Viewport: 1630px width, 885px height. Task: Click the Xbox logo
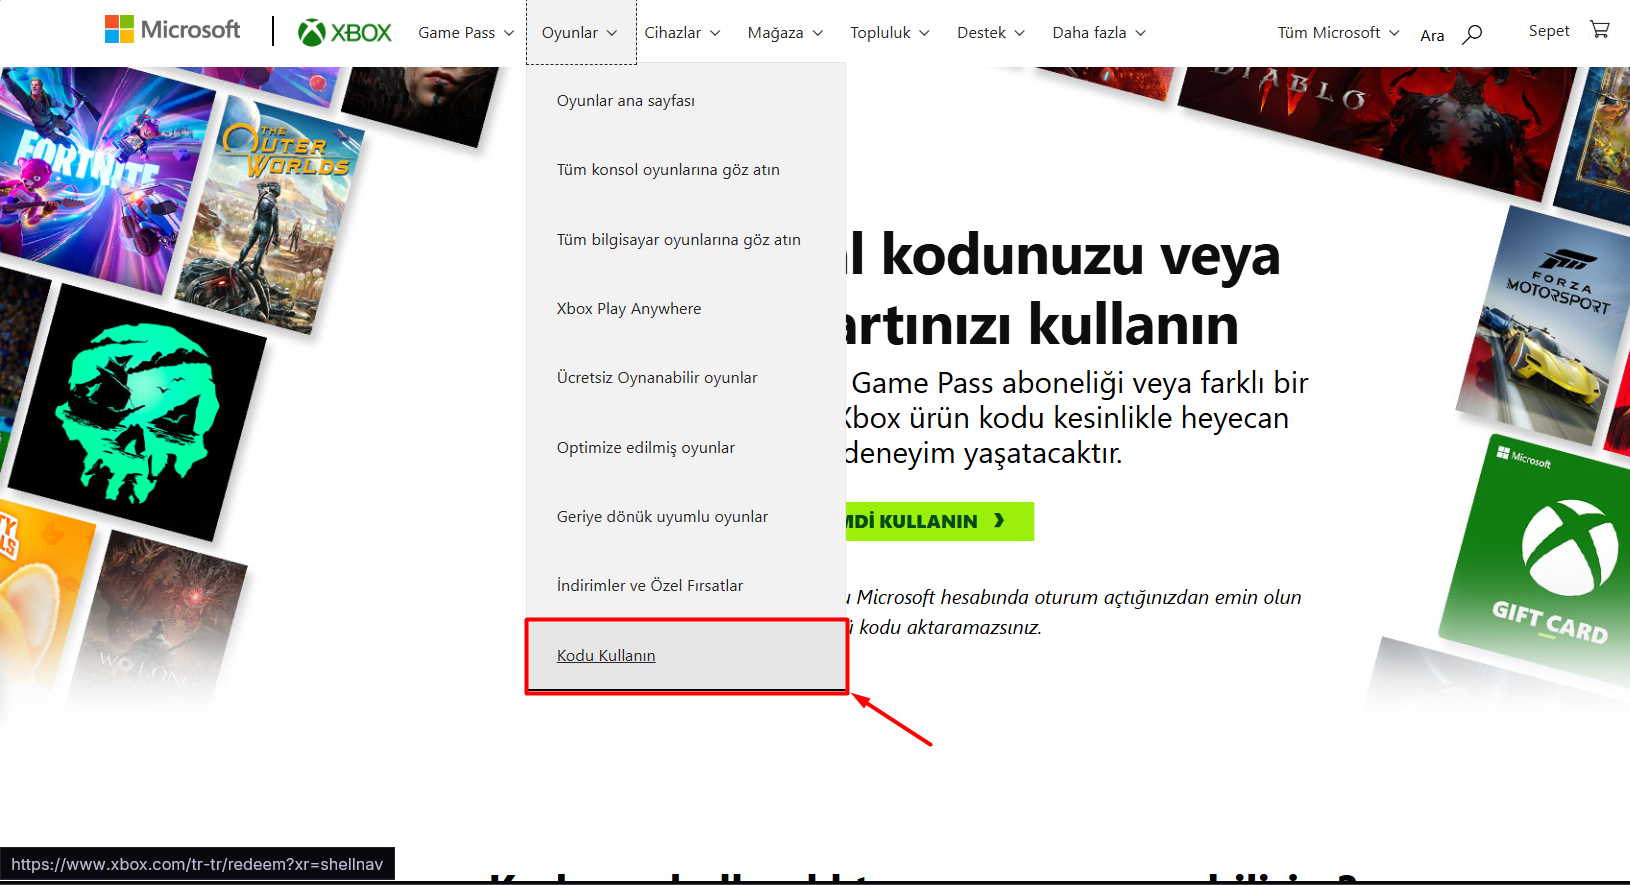[x=345, y=33]
